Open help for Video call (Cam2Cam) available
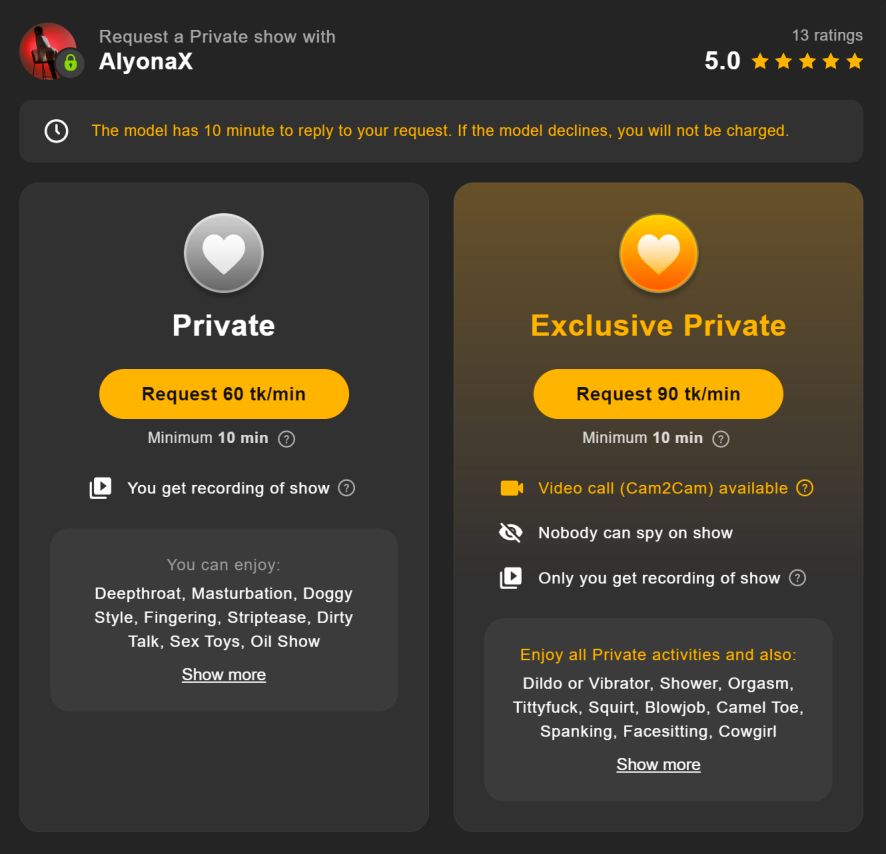 click(805, 488)
